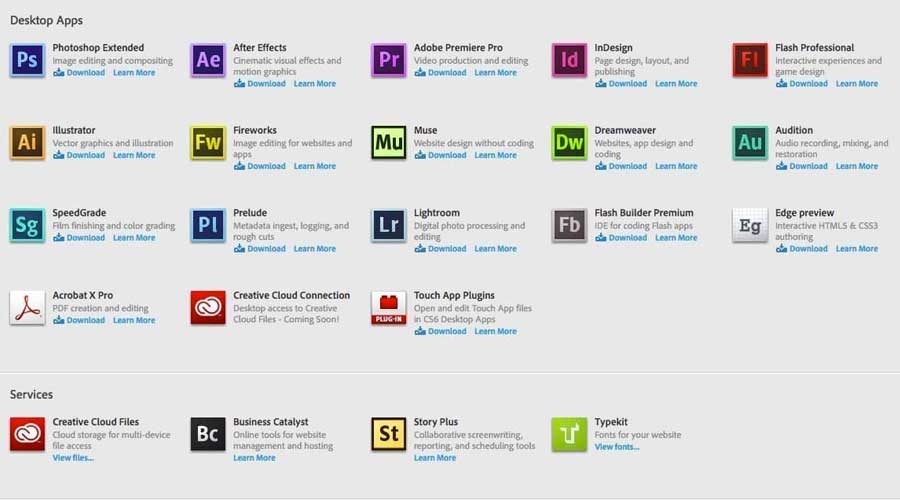Open Learn More for Lightroom
The image size is (900, 500).
[x=496, y=249]
